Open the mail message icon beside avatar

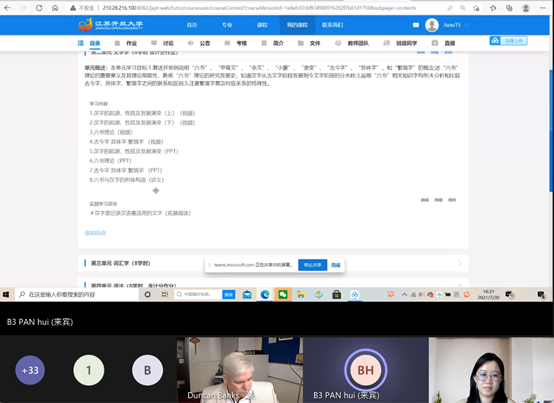coord(416,25)
